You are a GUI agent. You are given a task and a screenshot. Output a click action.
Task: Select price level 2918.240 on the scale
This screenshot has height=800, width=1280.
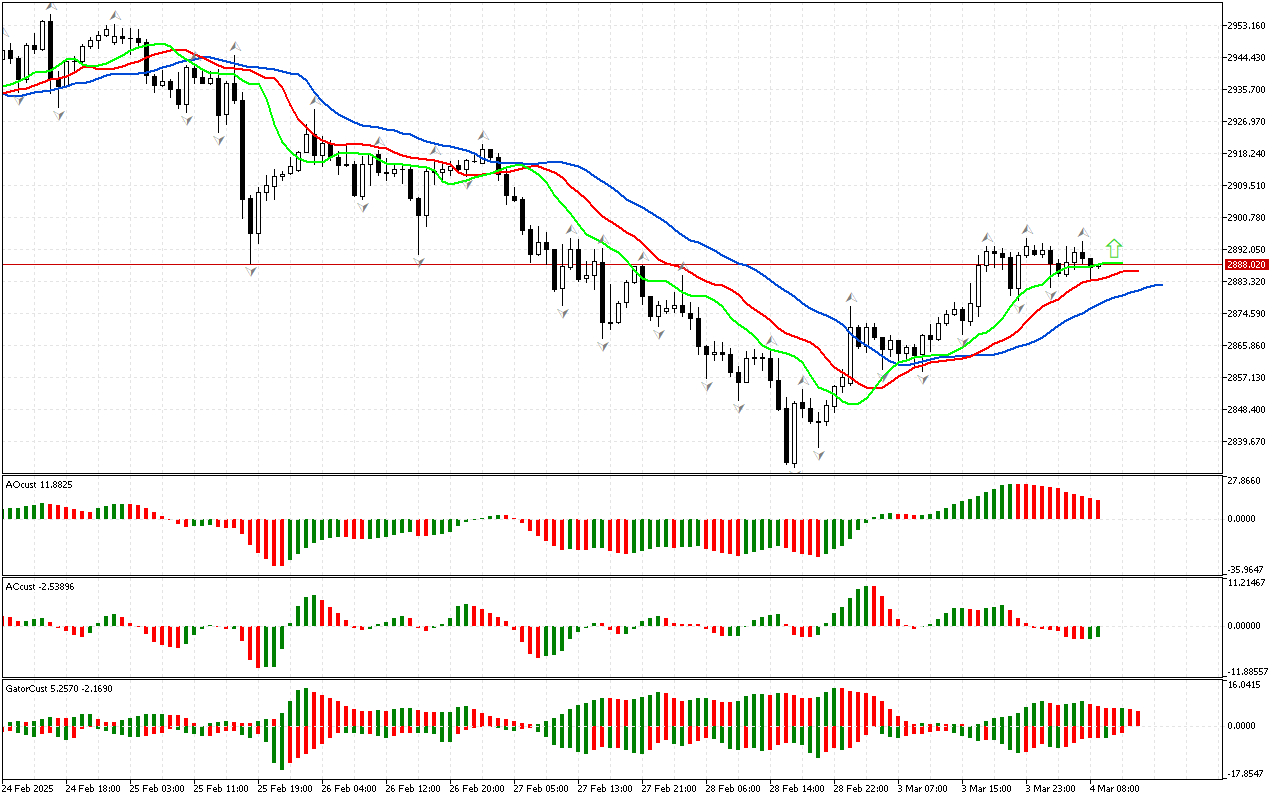1248,154
